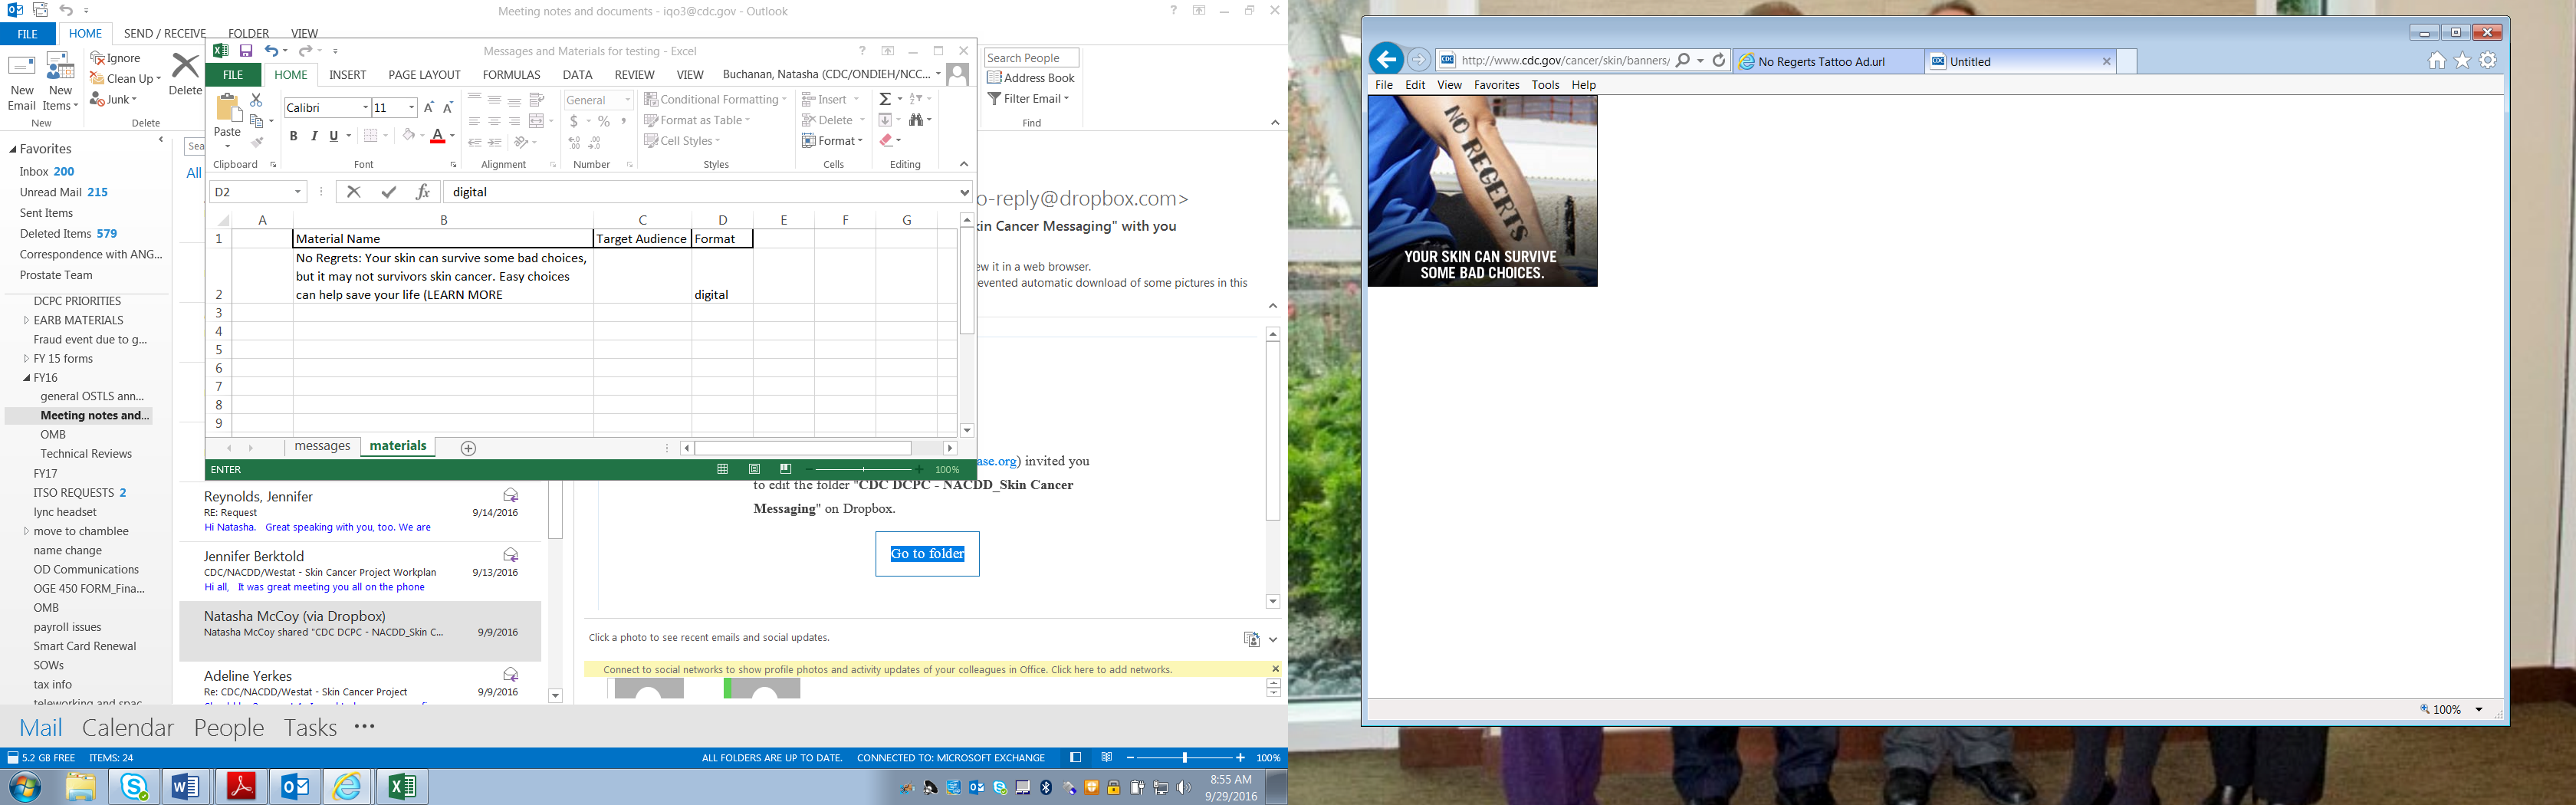Image resolution: width=2576 pixels, height=805 pixels.
Task: Add a new sheet with the plus icon
Action: pos(468,448)
